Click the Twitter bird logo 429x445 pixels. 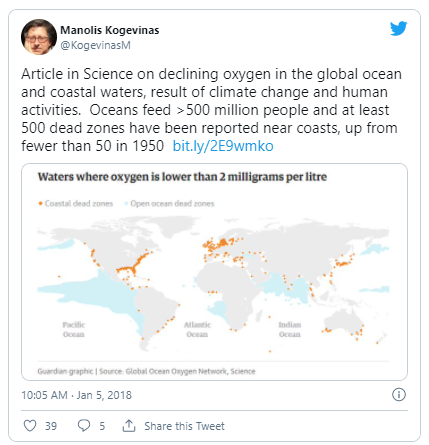[399, 29]
